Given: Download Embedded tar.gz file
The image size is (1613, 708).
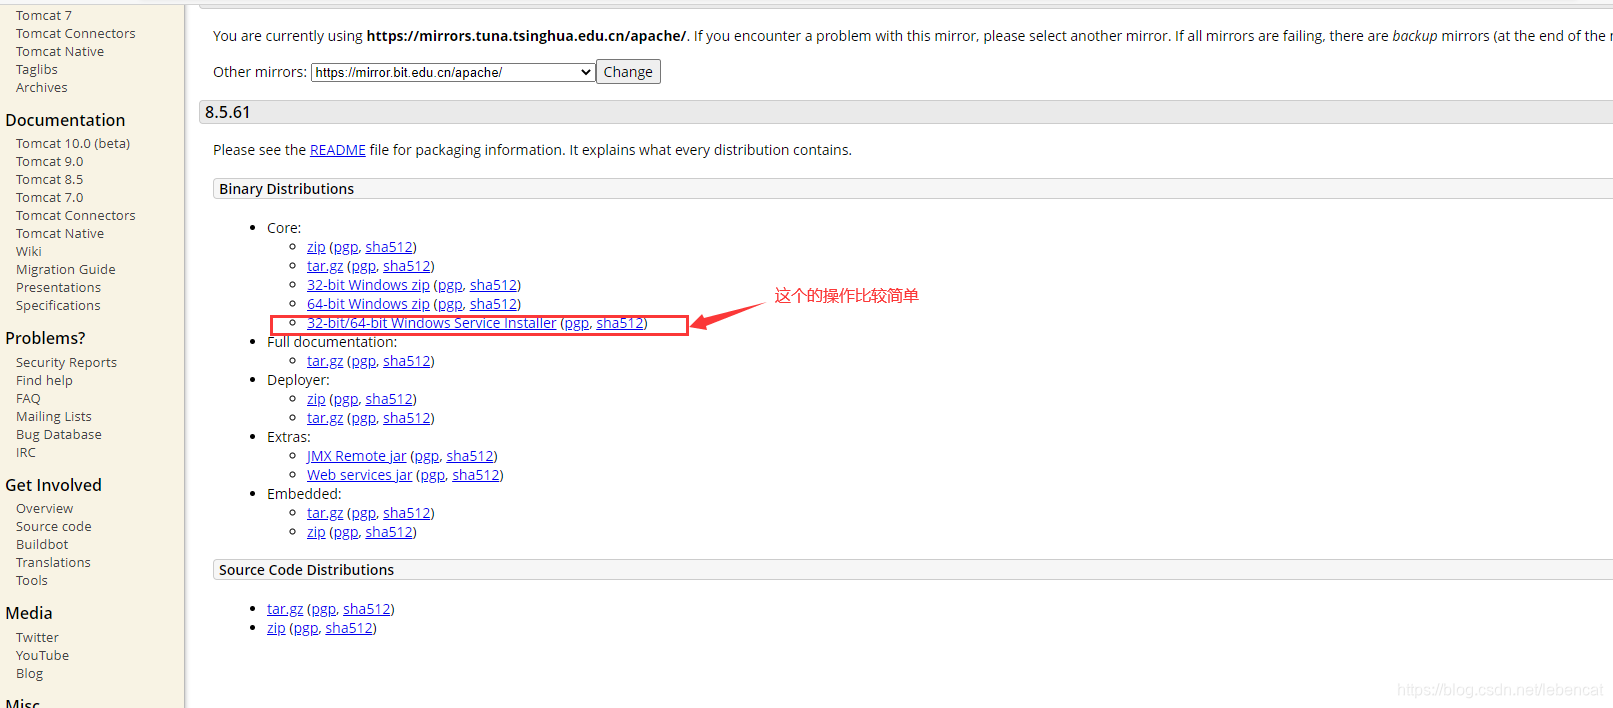Looking at the screenshot, I should coord(325,513).
